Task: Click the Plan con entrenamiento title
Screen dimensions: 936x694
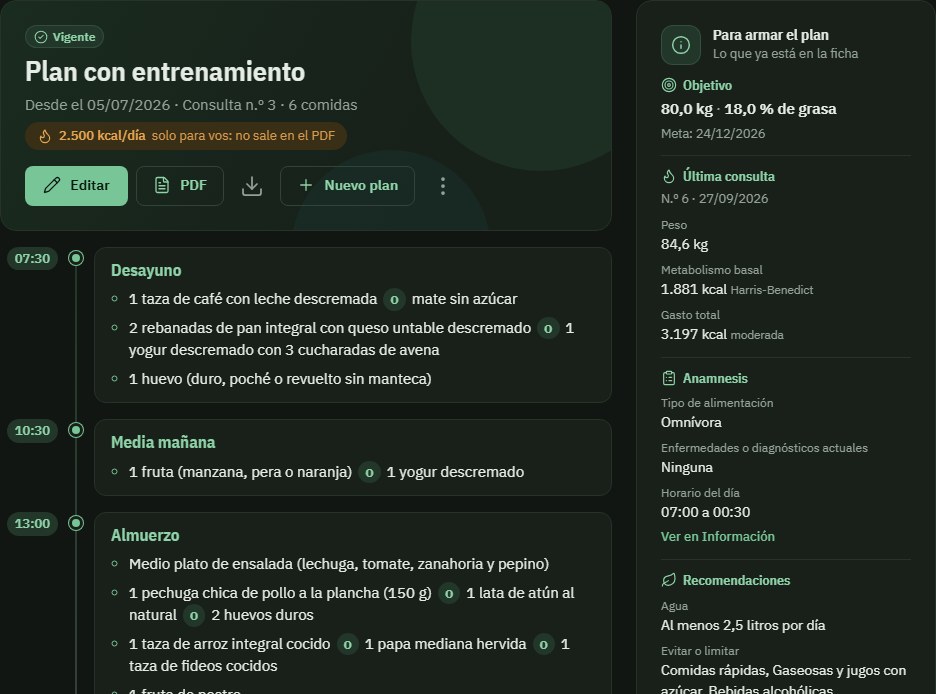Action: pyautogui.click(x=165, y=72)
